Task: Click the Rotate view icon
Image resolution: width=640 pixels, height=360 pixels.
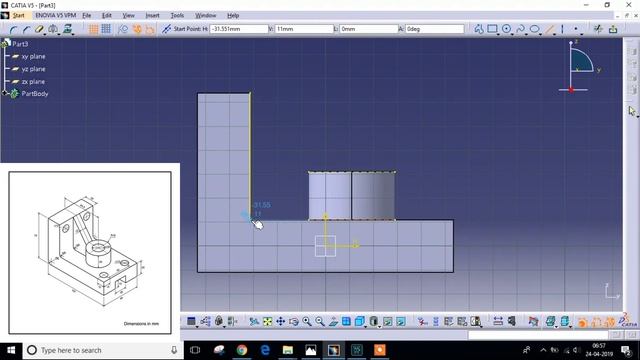Action: click(x=293, y=322)
